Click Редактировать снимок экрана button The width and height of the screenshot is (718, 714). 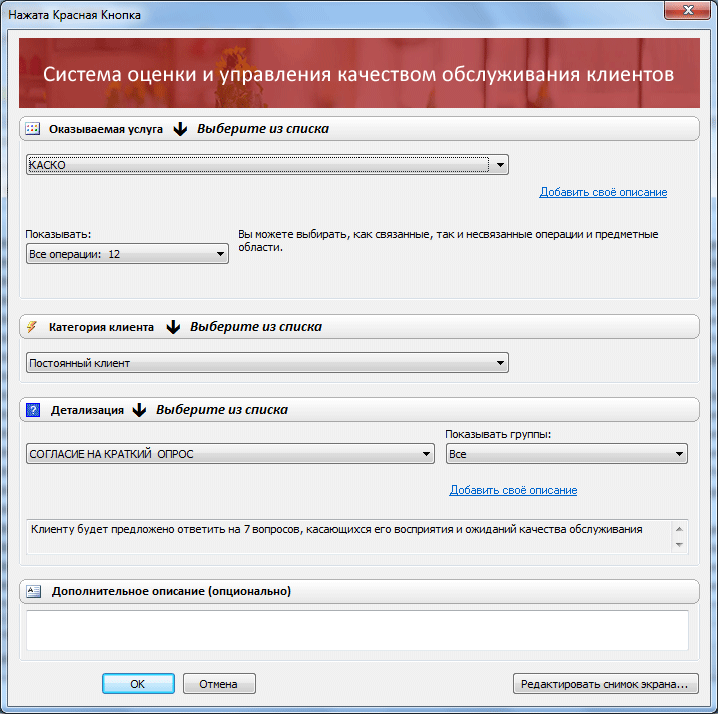tap(604, 684)
